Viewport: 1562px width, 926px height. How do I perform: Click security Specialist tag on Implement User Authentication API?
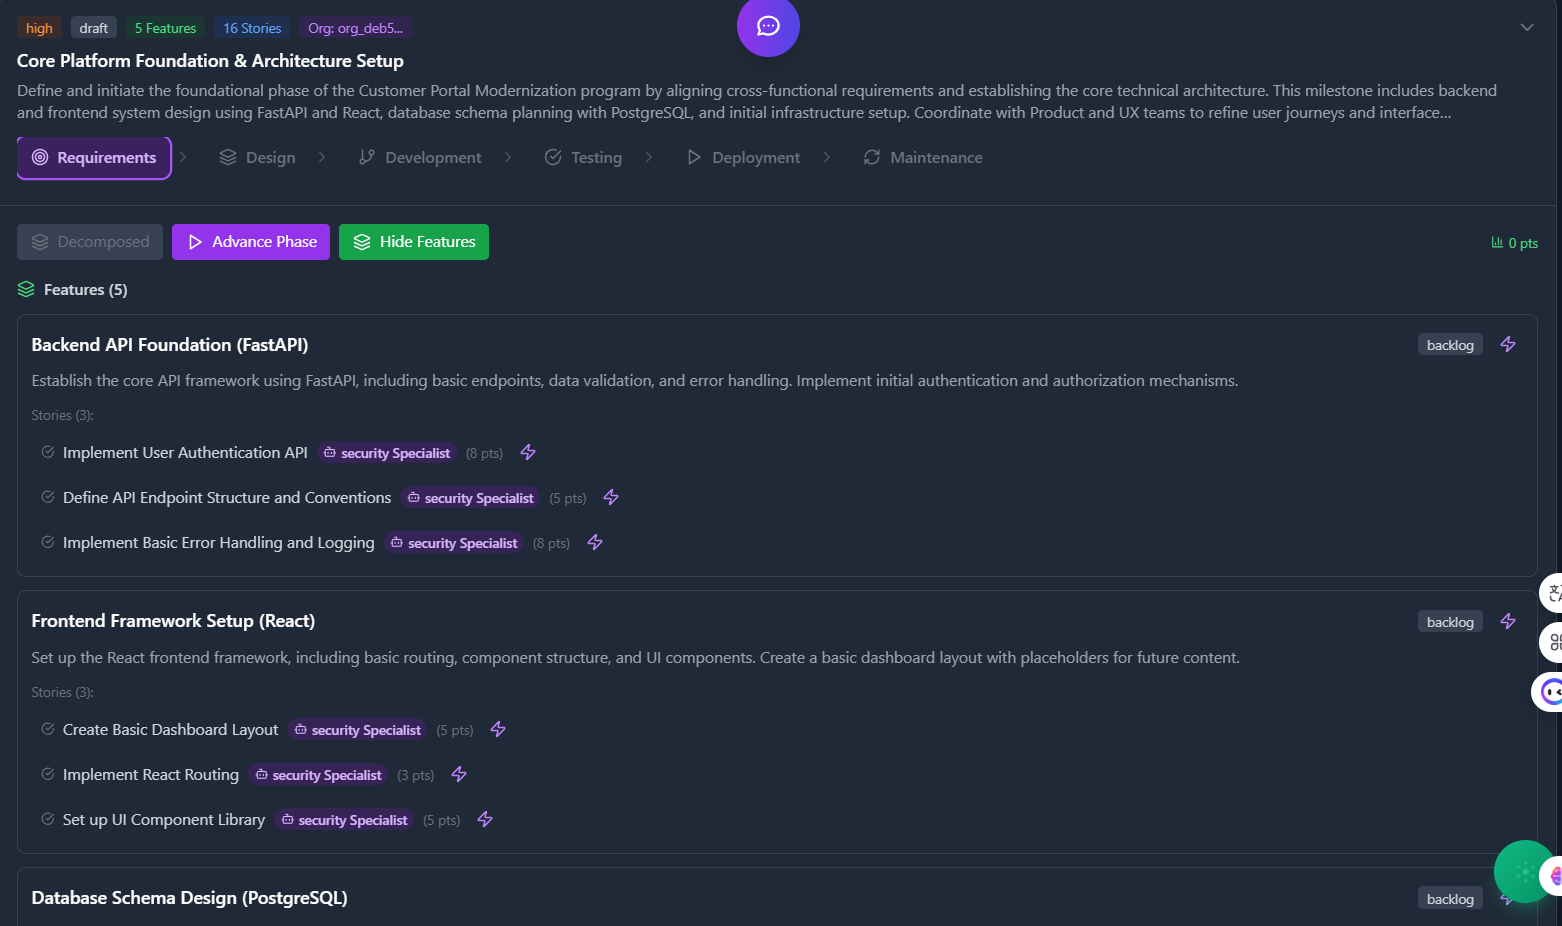point(387,453)
